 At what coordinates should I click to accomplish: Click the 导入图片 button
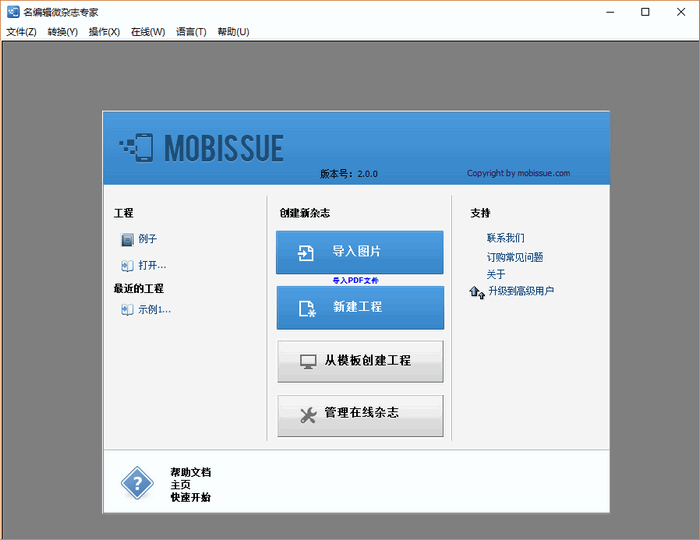pyautogui.click(x=359, y=252)
